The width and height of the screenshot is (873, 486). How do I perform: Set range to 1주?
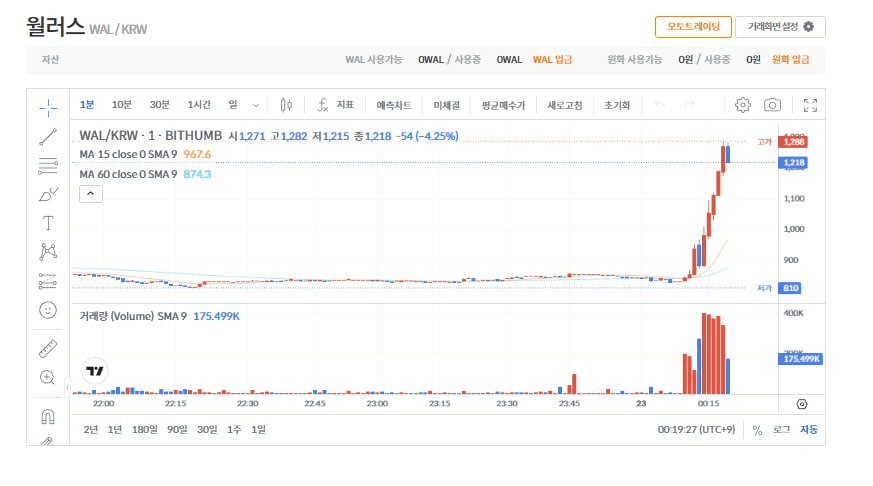234,430
